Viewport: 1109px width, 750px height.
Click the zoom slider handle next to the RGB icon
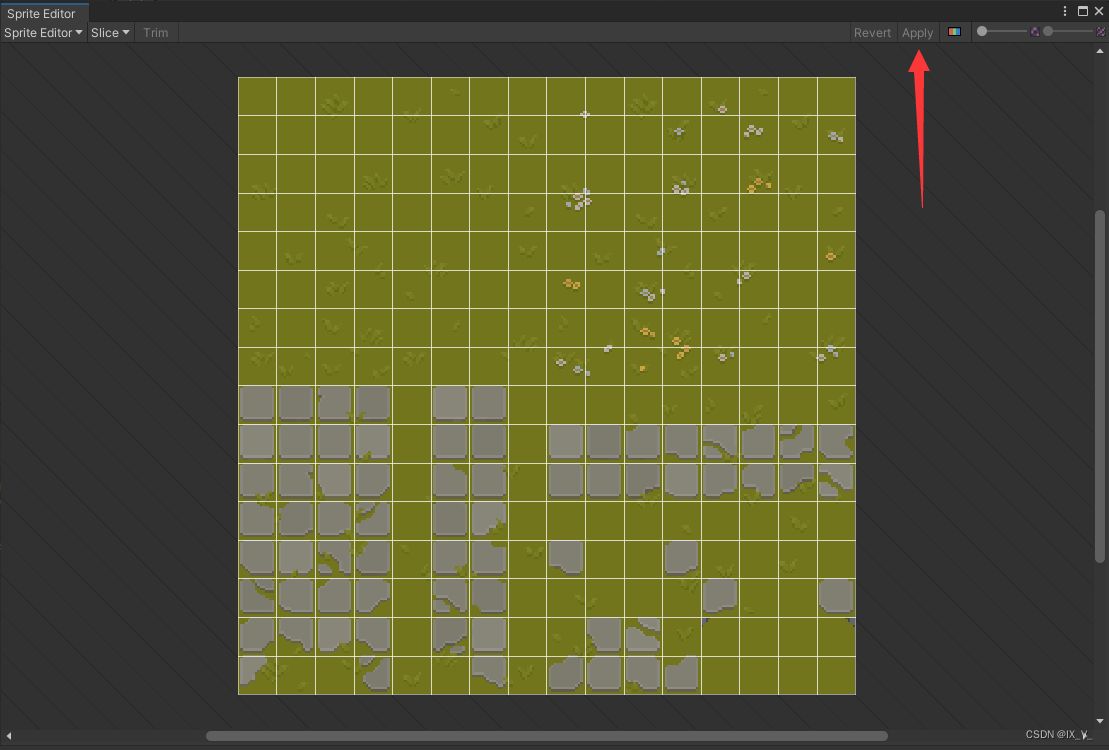tap(982, 31)
